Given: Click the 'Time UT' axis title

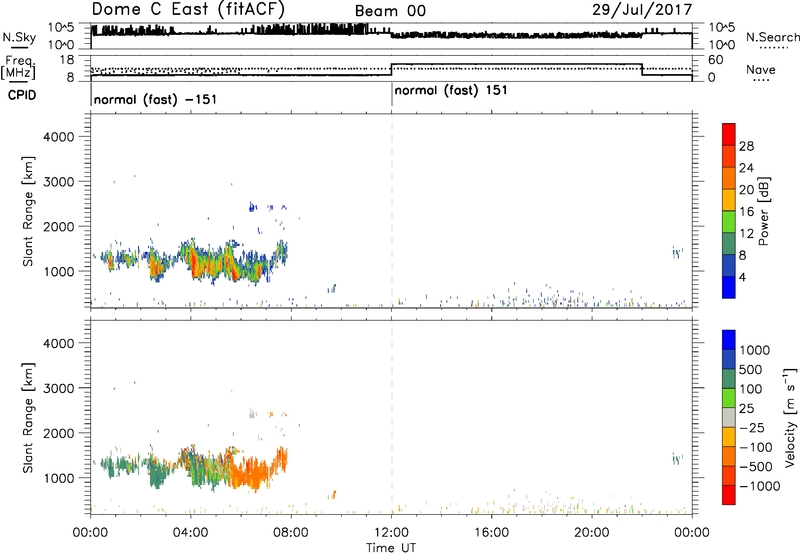Looking at the screenshot, I should tap(391, 548).
